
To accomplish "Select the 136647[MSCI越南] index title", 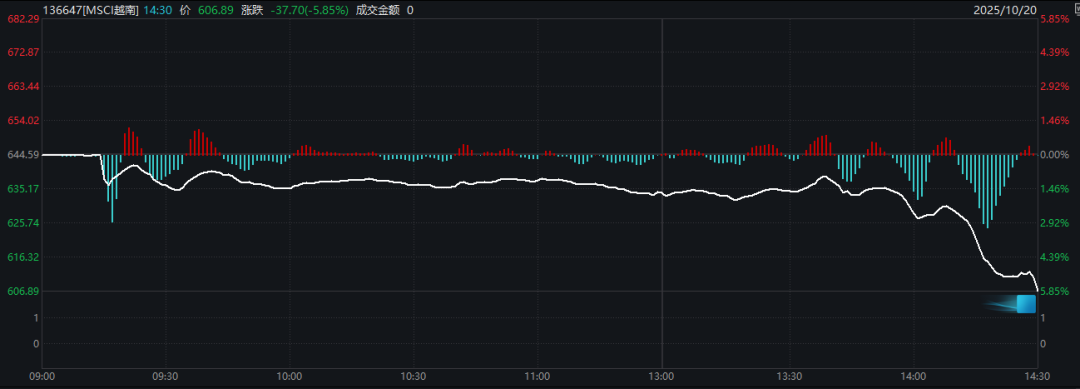I will click(x=91, y=10).
